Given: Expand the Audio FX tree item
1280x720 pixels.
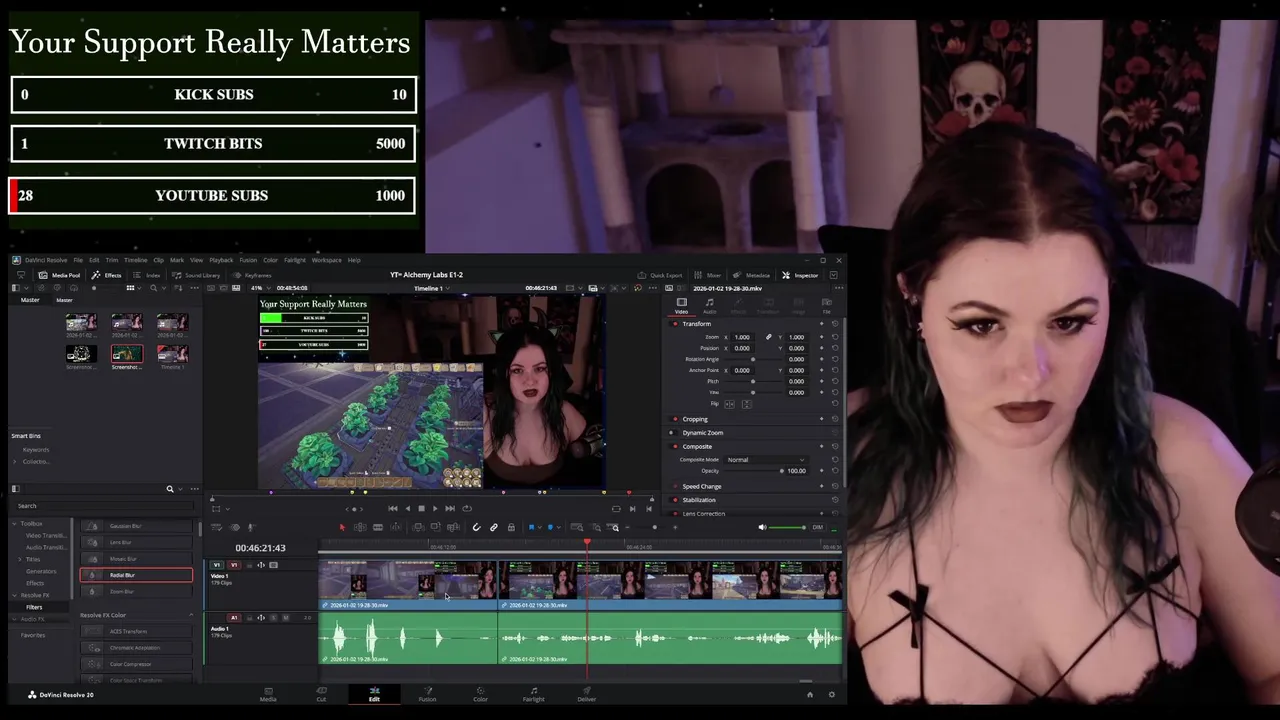Looking at the screenshot, I should 15,619.
